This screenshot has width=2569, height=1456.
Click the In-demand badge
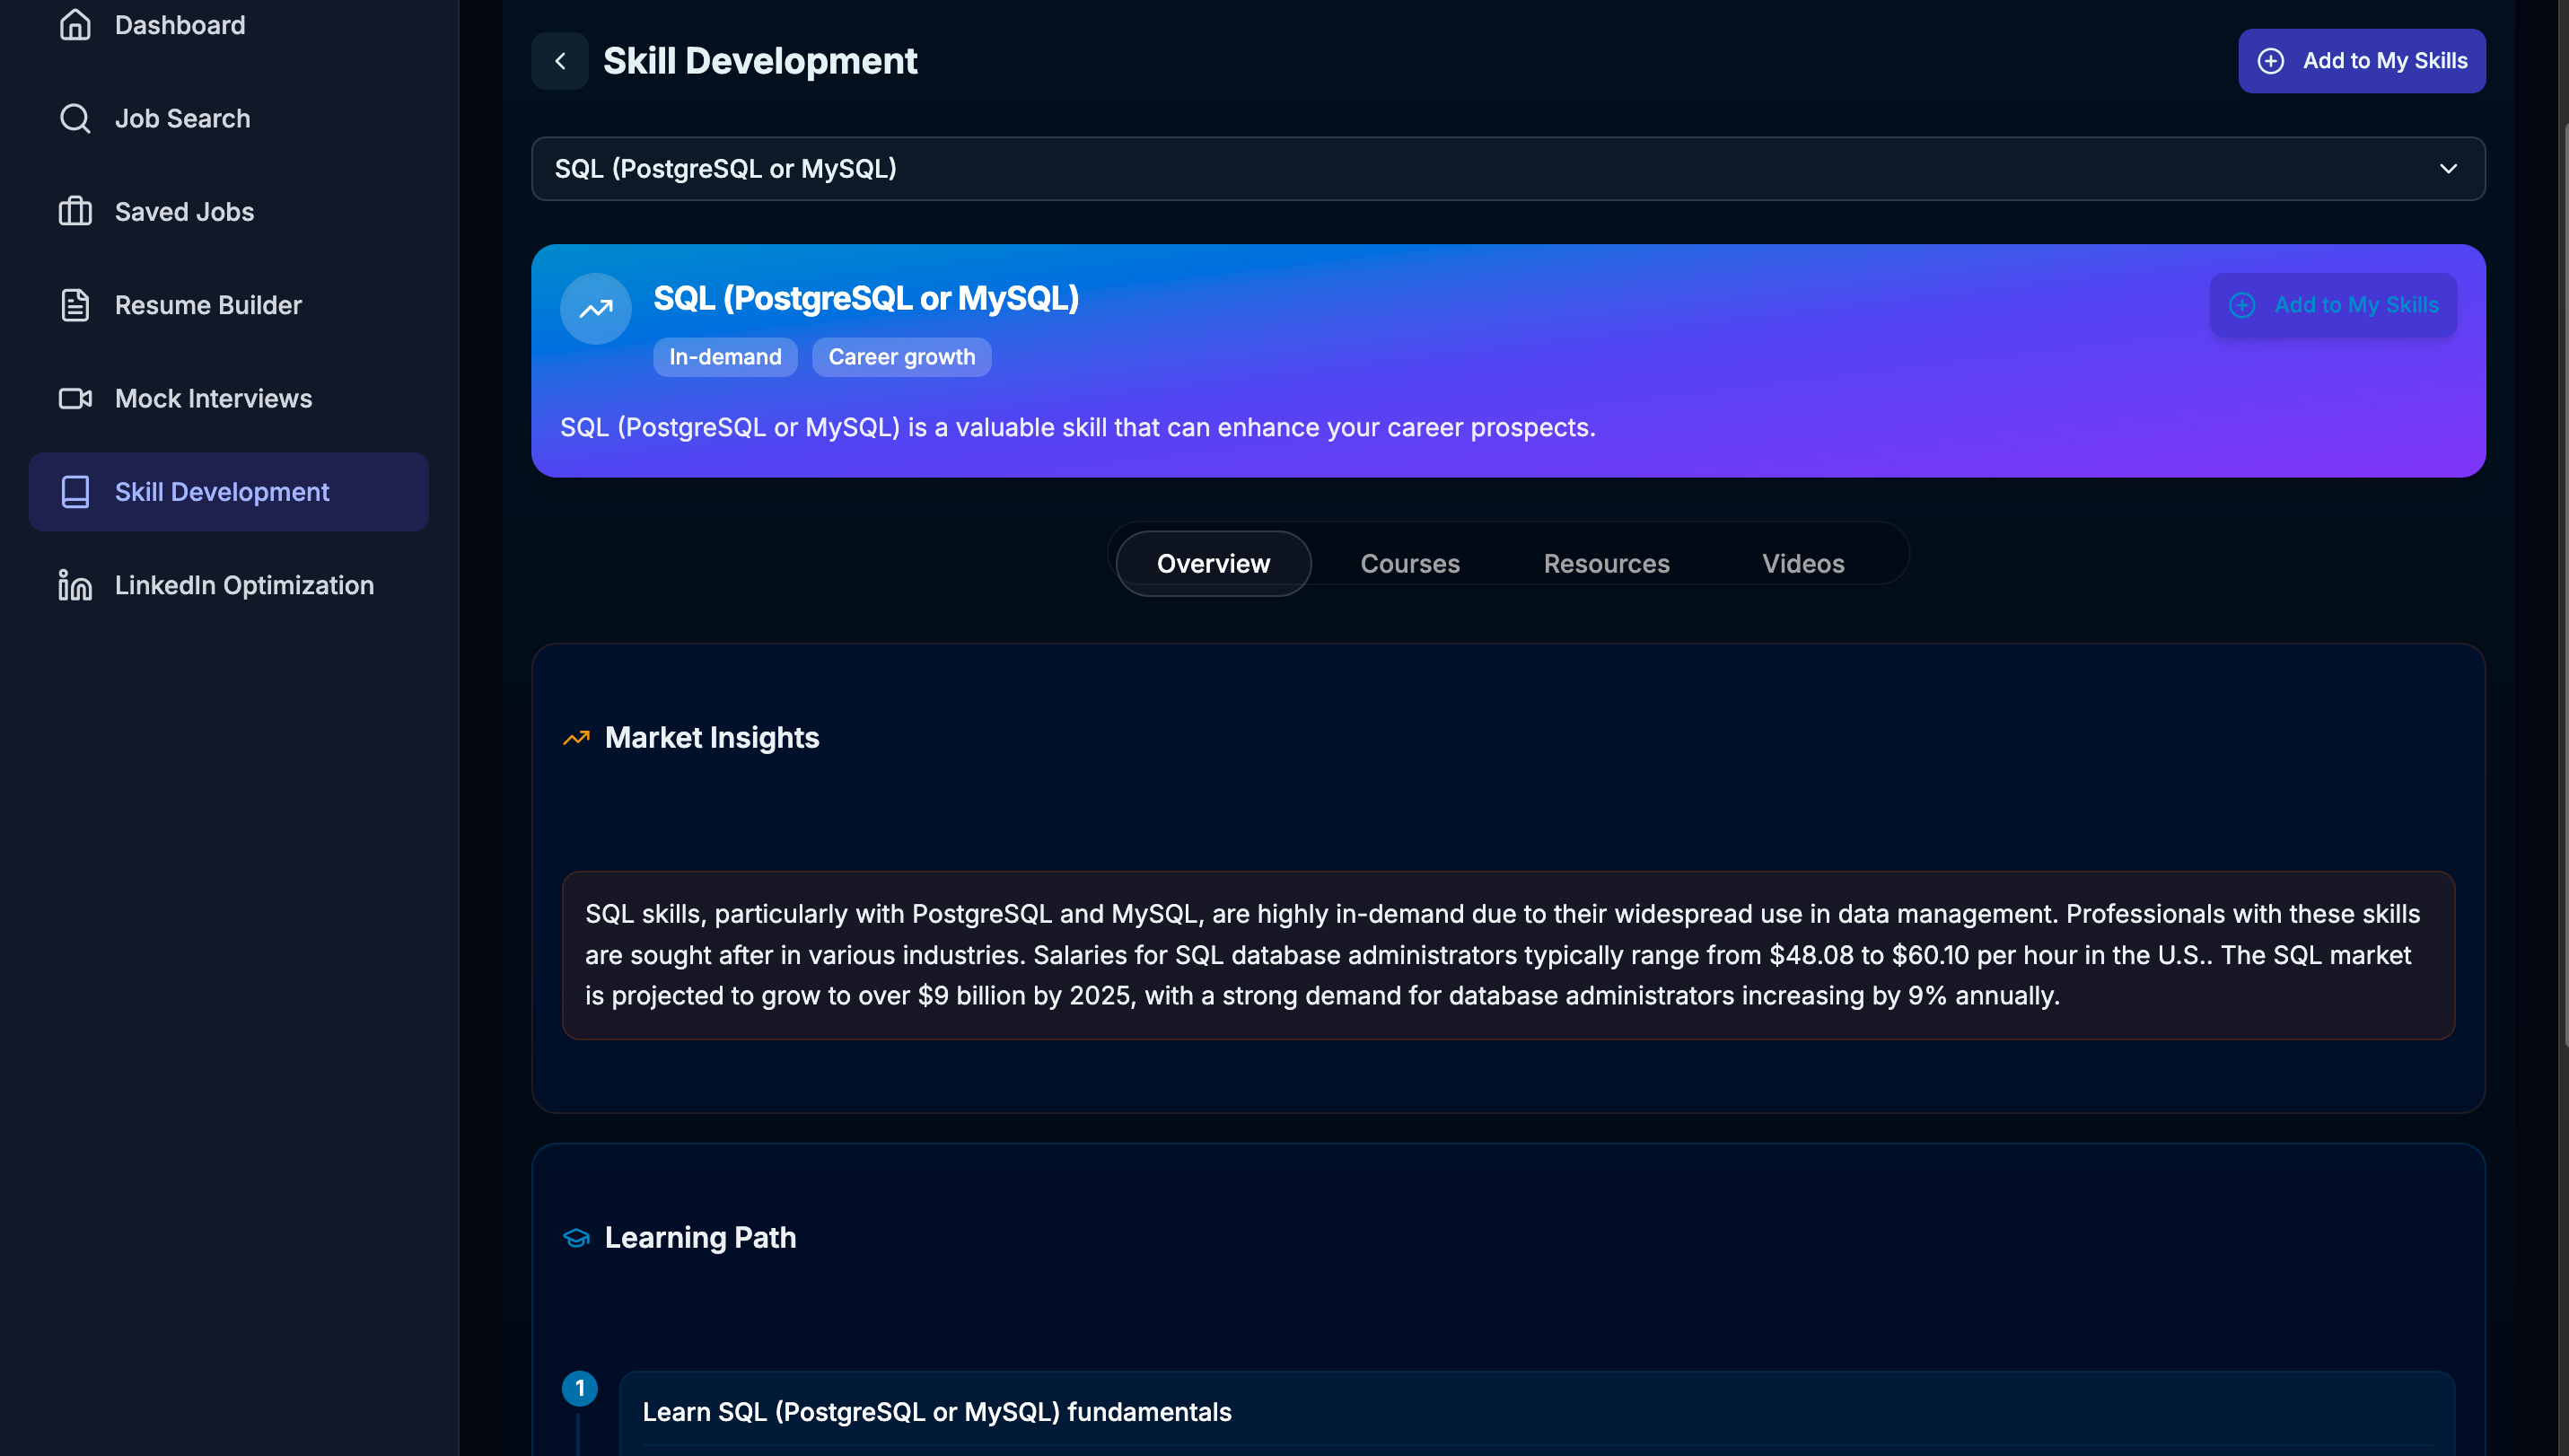725,357
